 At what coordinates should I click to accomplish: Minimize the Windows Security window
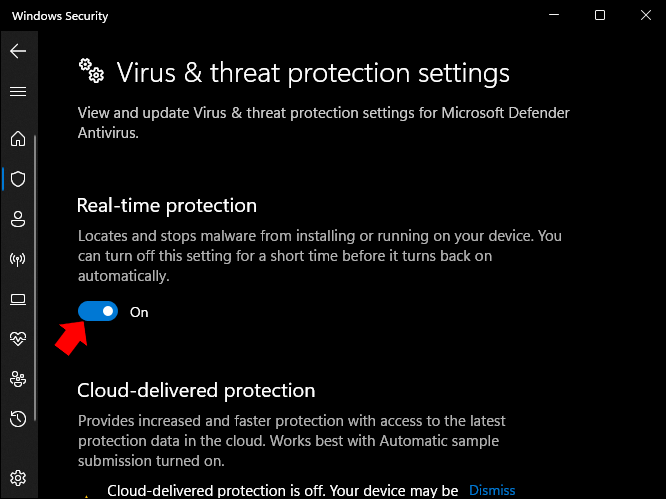pos(554,15)
